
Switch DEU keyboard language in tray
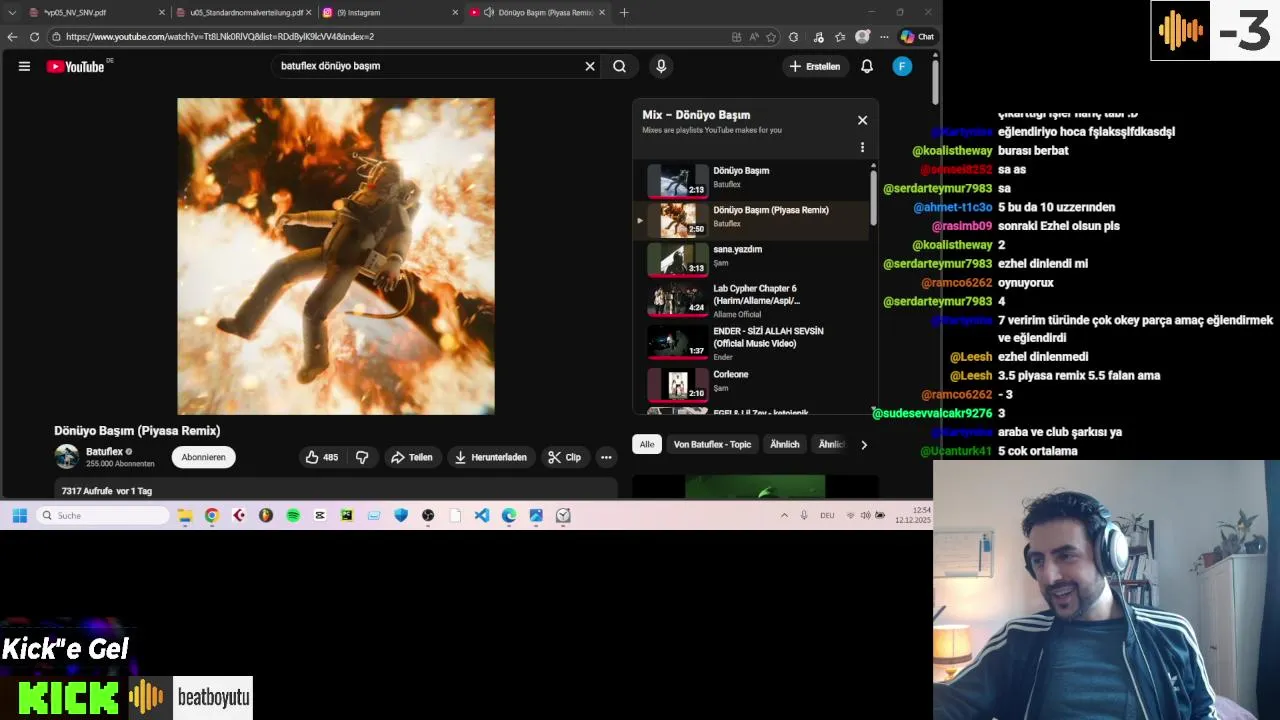click(827, 515)
